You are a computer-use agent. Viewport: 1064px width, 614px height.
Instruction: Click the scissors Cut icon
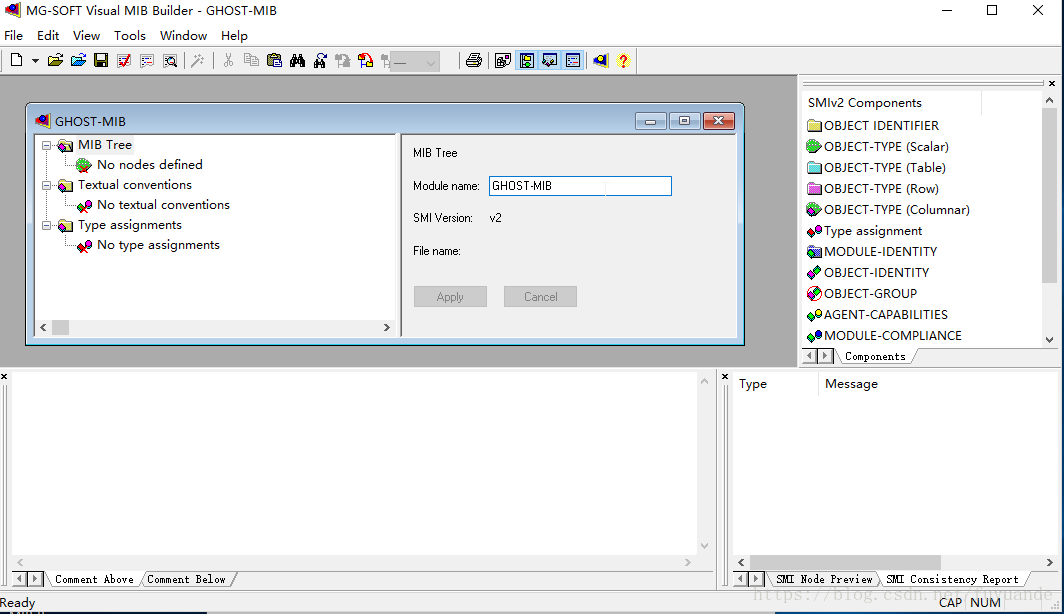[228, 60]
